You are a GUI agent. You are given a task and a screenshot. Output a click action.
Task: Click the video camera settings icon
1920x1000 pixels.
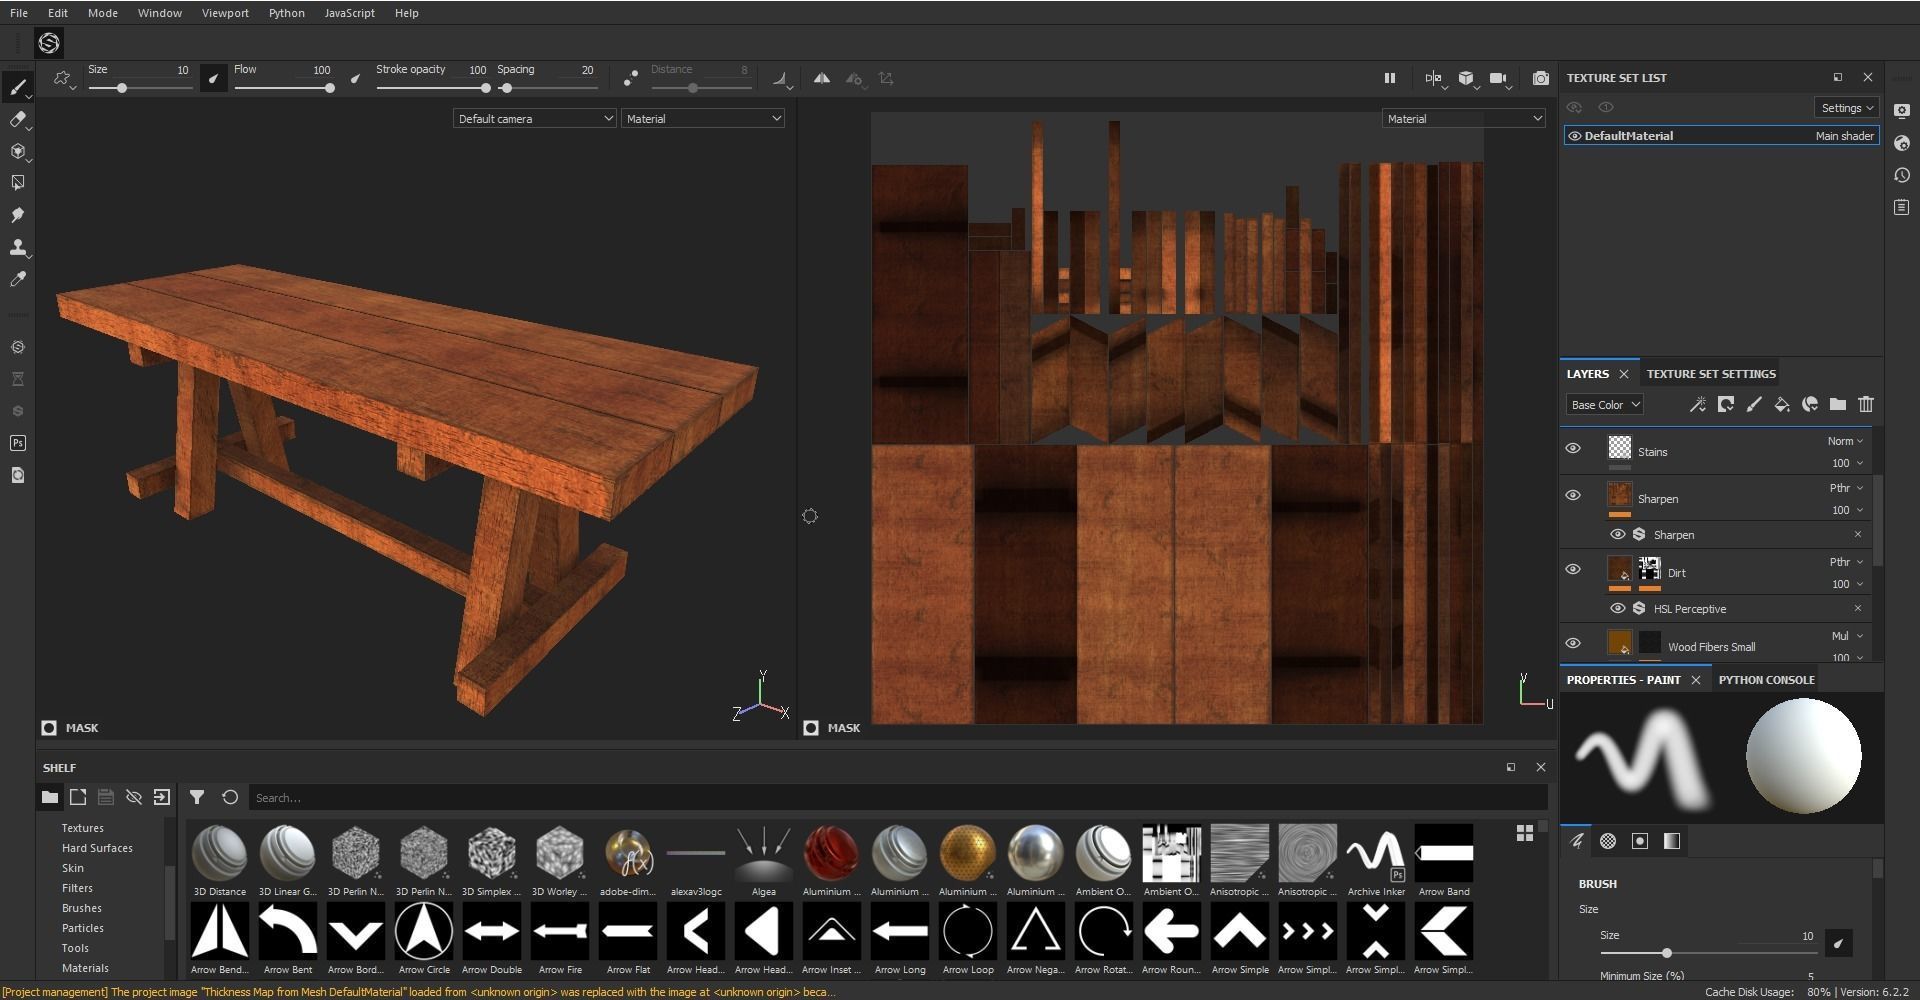(1498, 78)
